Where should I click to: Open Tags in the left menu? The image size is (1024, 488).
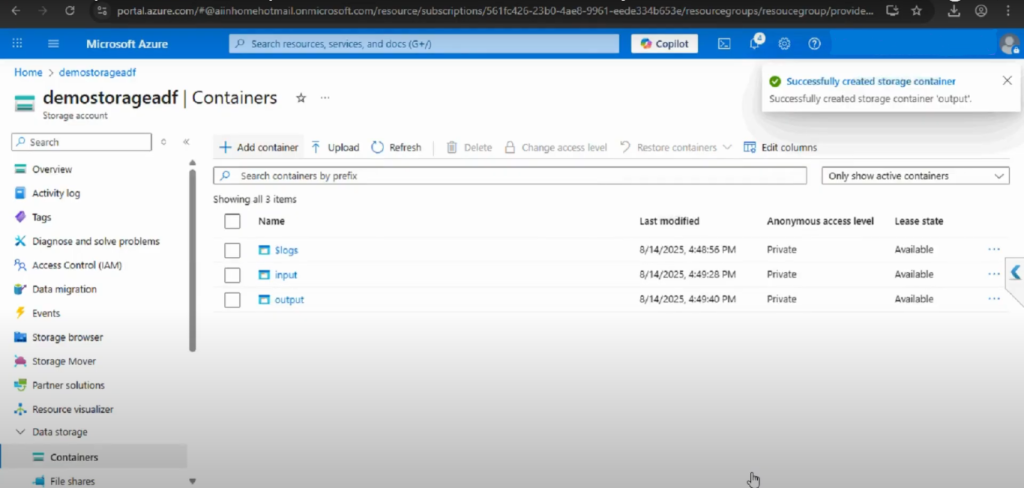click(42, 217)
